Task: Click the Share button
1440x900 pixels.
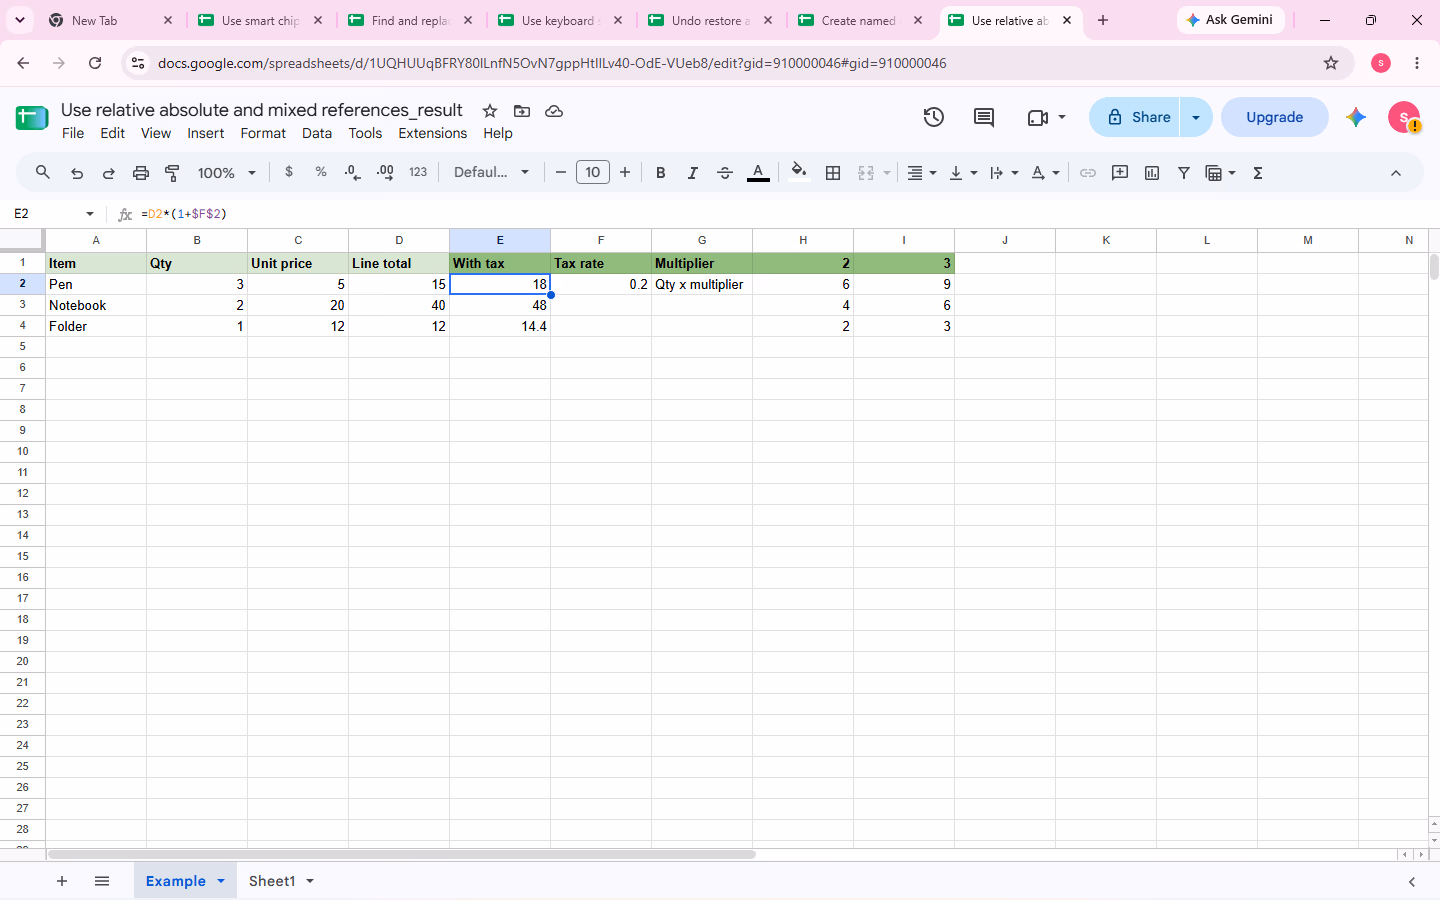Action: (1135, 117)
